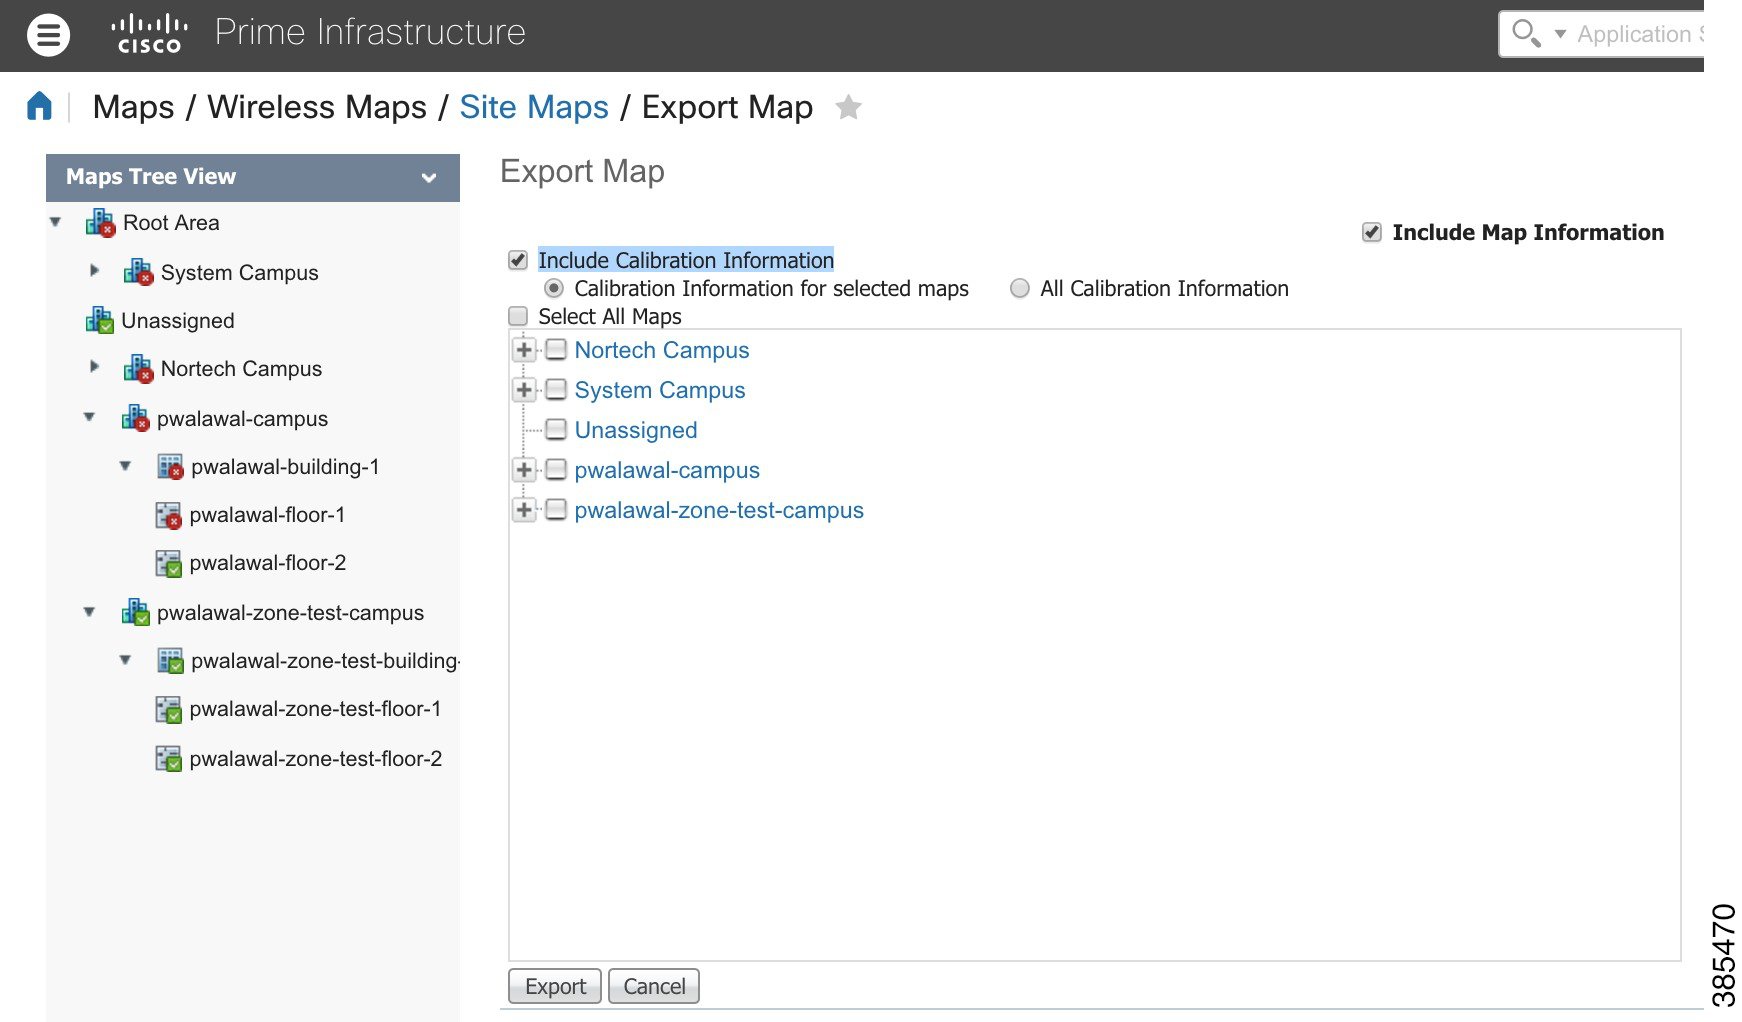
Task: Check Select All Maps
Action: 518,316
